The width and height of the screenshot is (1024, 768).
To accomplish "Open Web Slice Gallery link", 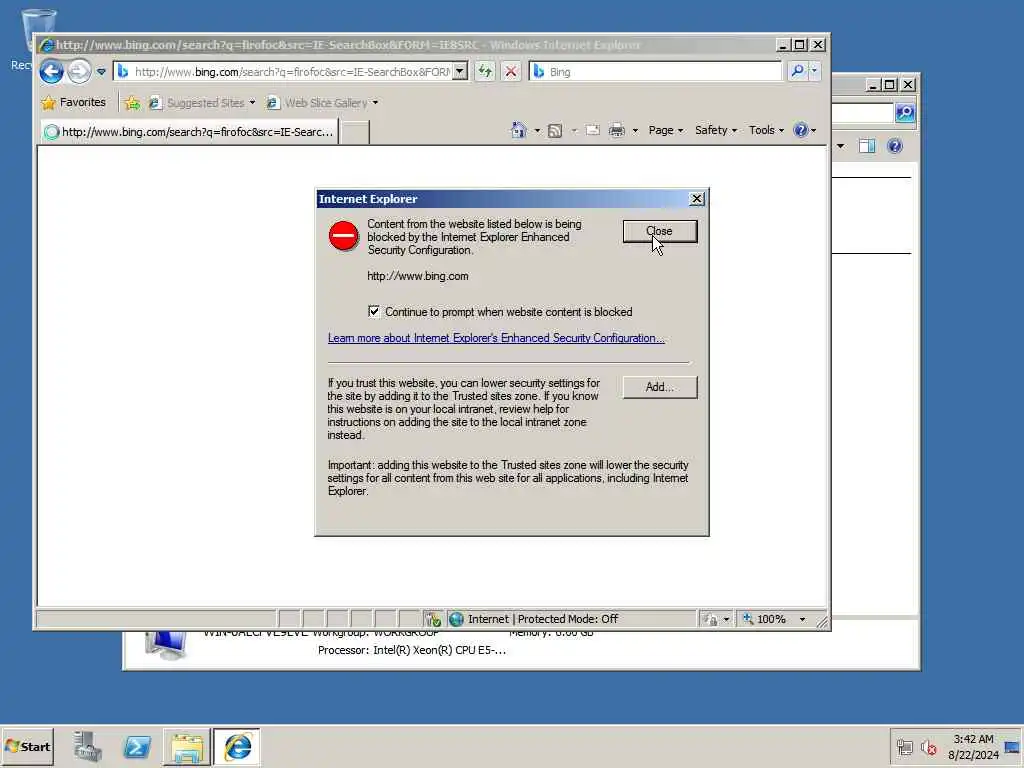I will (317, 103).
